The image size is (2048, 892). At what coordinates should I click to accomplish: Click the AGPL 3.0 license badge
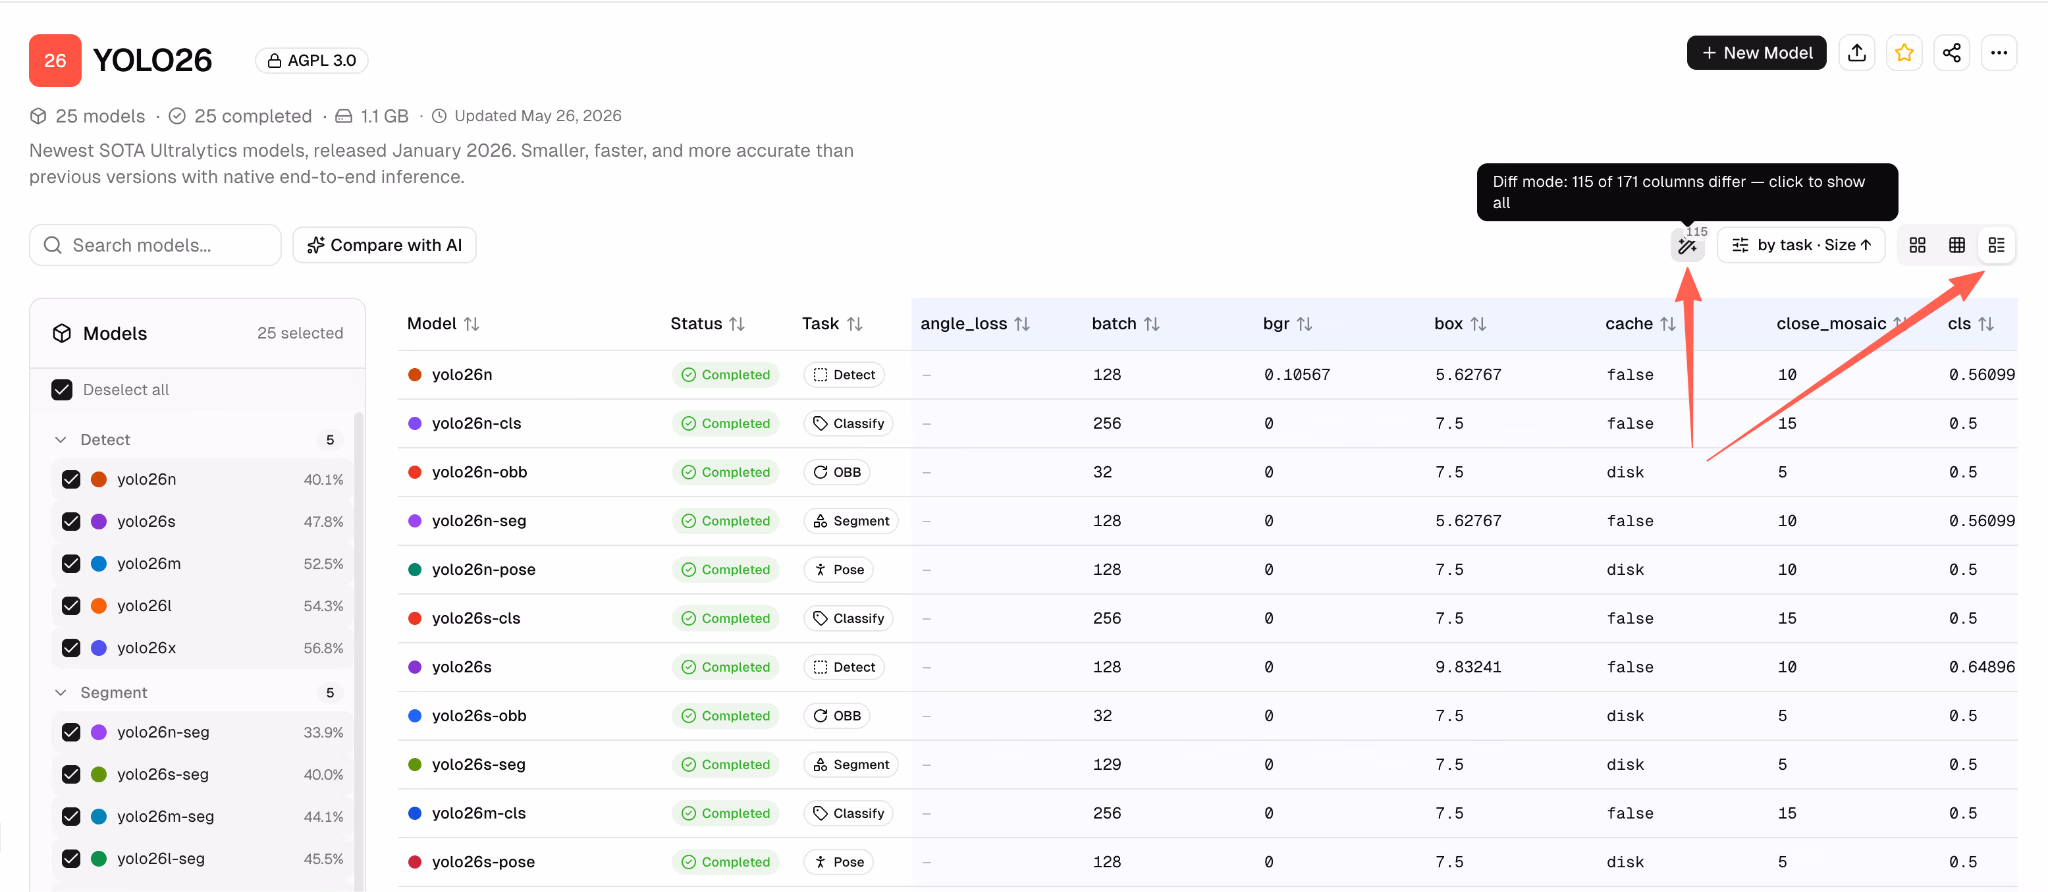[312, 61]
